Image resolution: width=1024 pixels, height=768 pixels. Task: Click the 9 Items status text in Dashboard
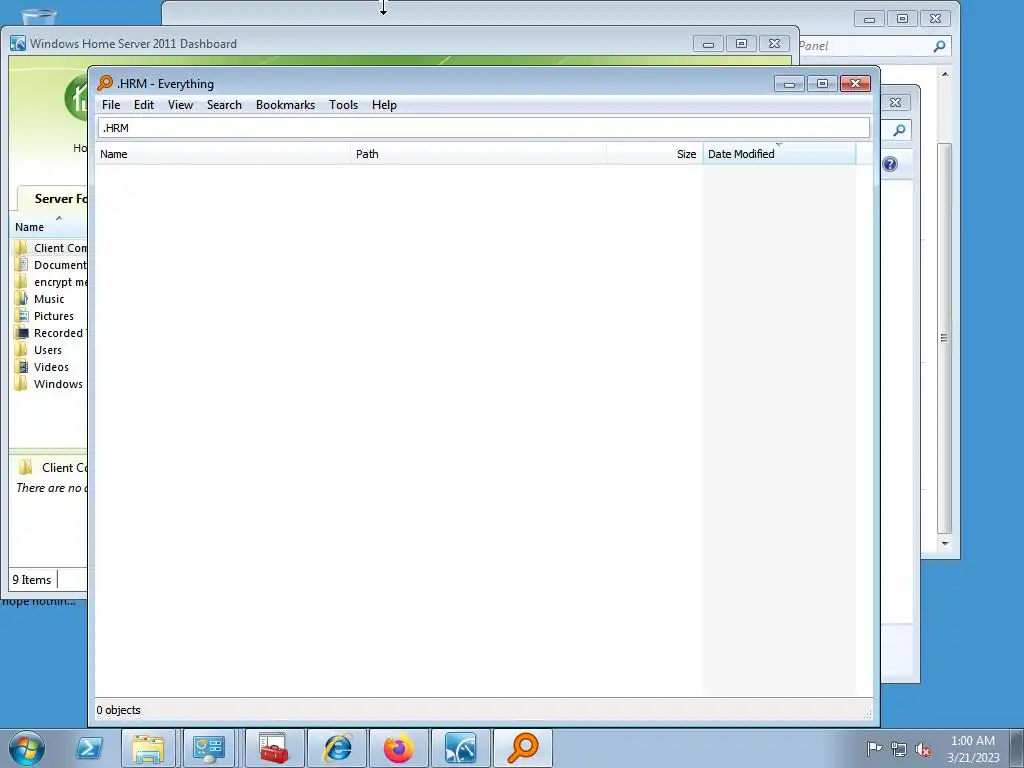(31, 580)
